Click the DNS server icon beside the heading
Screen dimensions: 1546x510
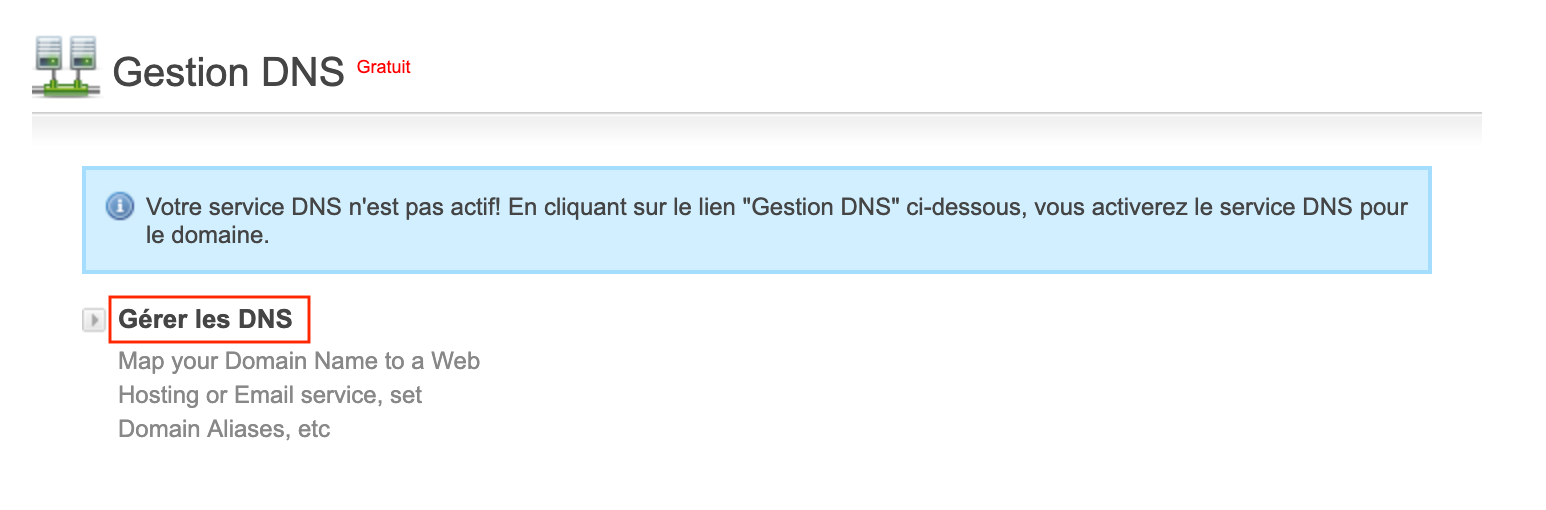tap(66, 66)
